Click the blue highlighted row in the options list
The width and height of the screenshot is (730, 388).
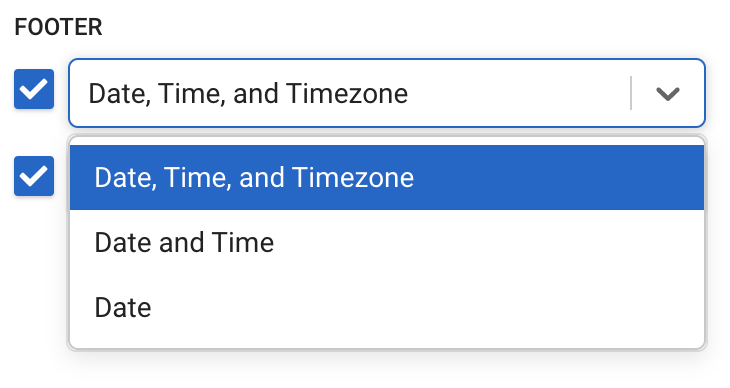pyautogui.click(x=387, y=177)
